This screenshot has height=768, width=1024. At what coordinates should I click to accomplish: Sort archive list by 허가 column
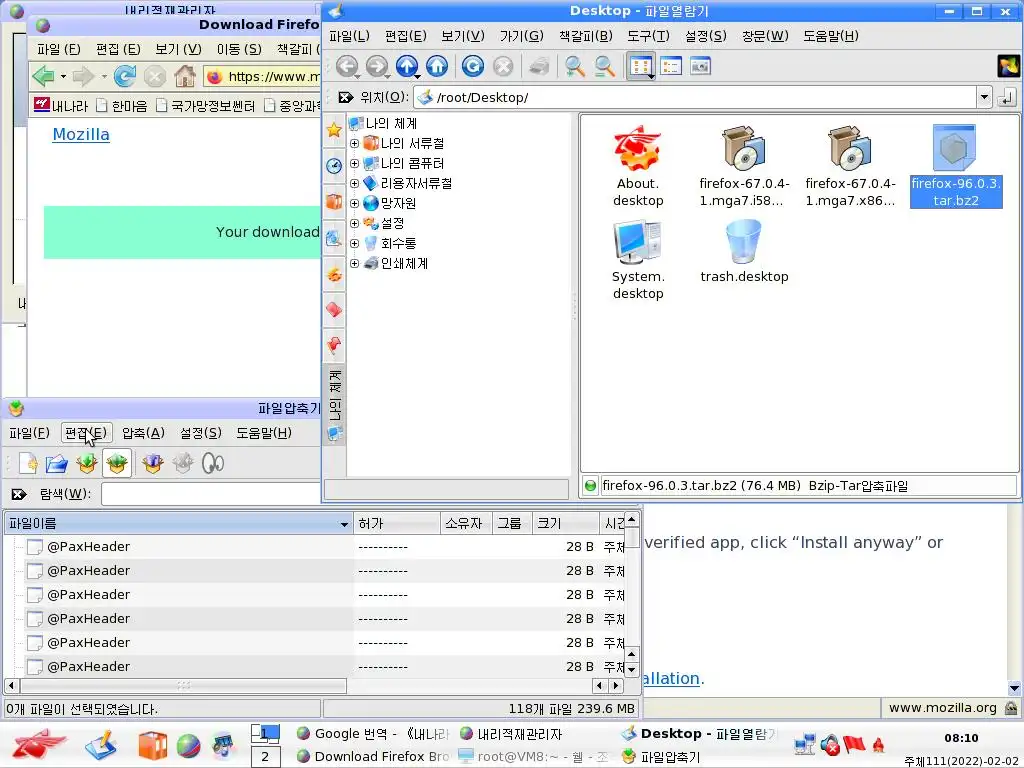coord(396,523)
